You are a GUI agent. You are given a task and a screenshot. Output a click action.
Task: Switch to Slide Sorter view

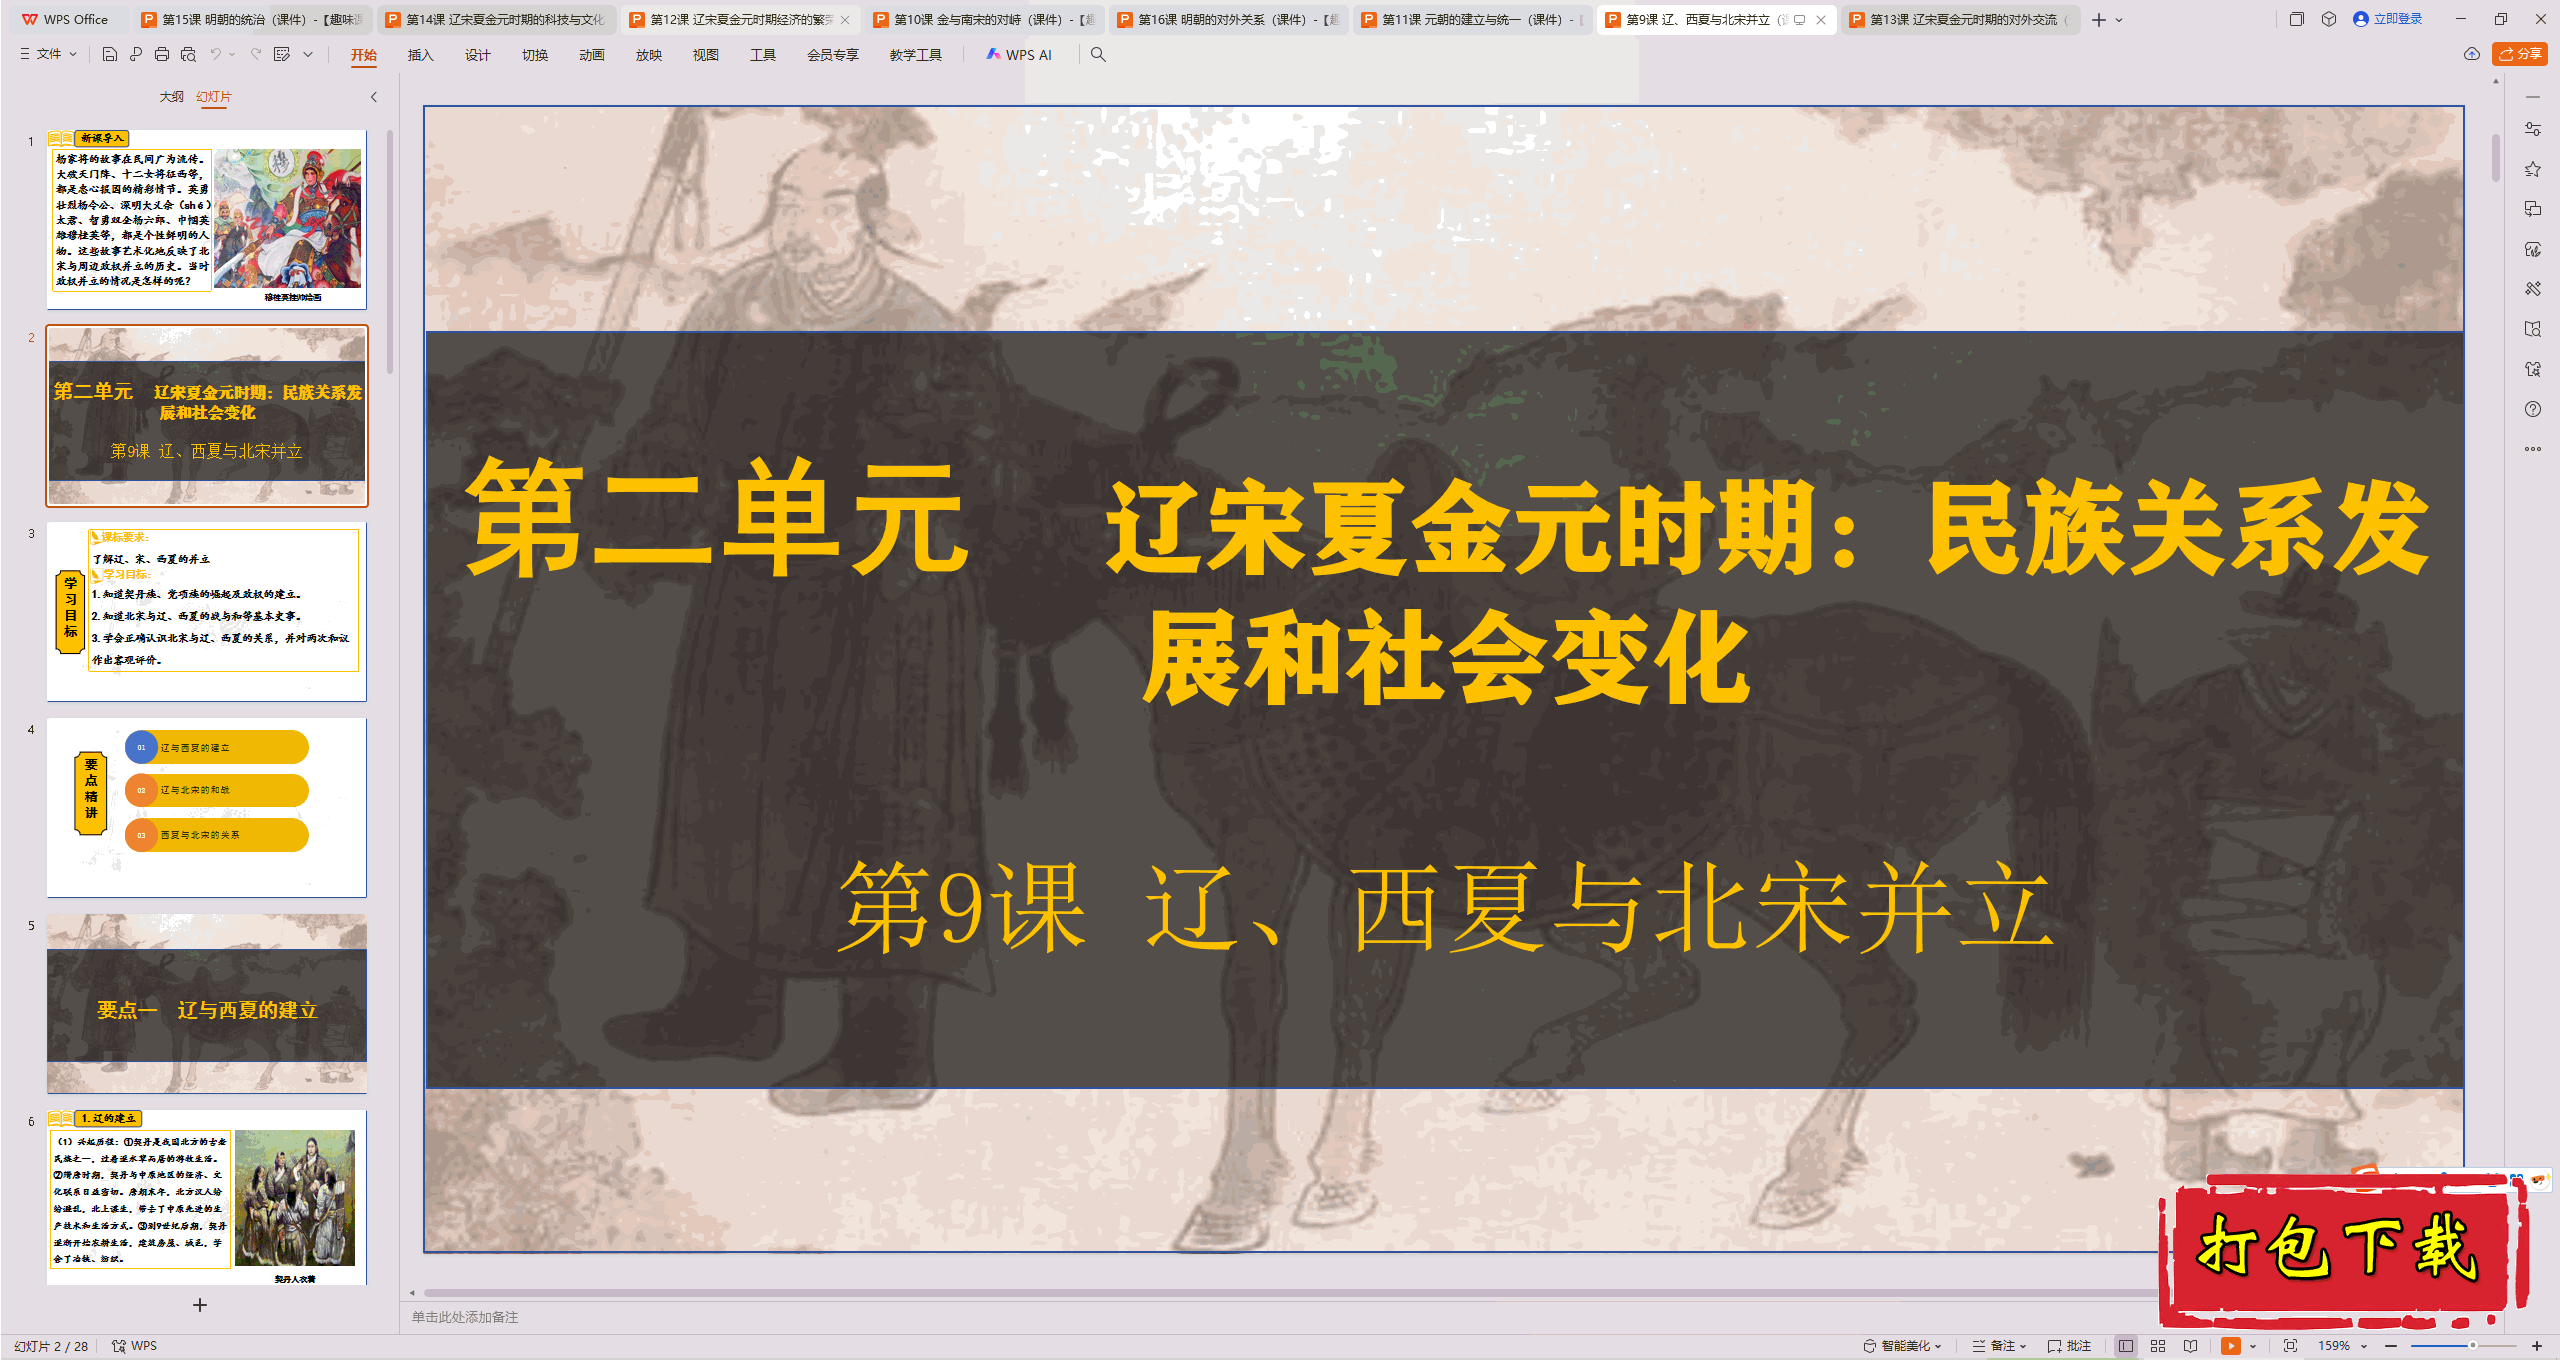(2158, 1346)
